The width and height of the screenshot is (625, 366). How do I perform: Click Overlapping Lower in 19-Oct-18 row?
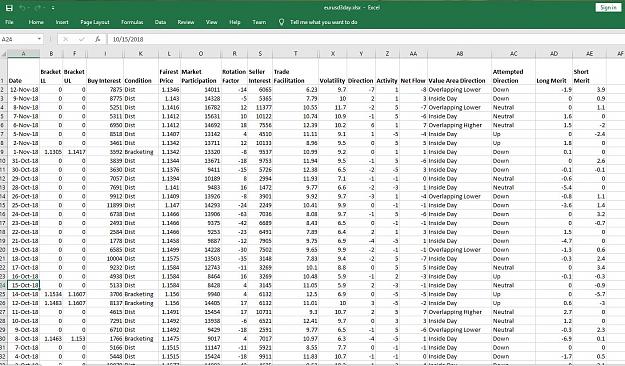click(x=460, y=250)
